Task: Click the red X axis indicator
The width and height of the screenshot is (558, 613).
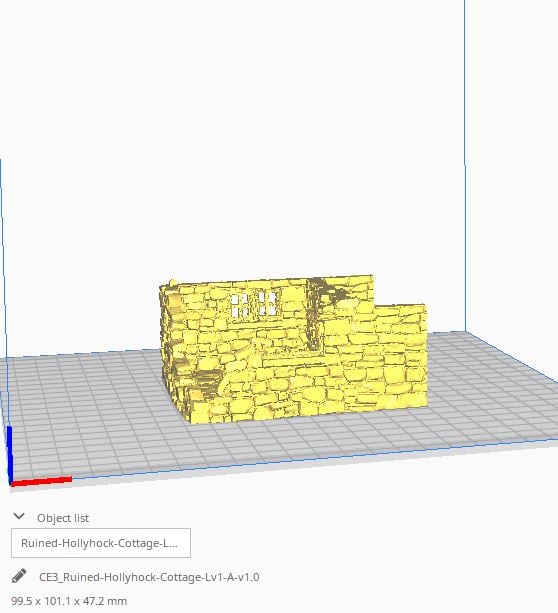Action: click(41, 481)
